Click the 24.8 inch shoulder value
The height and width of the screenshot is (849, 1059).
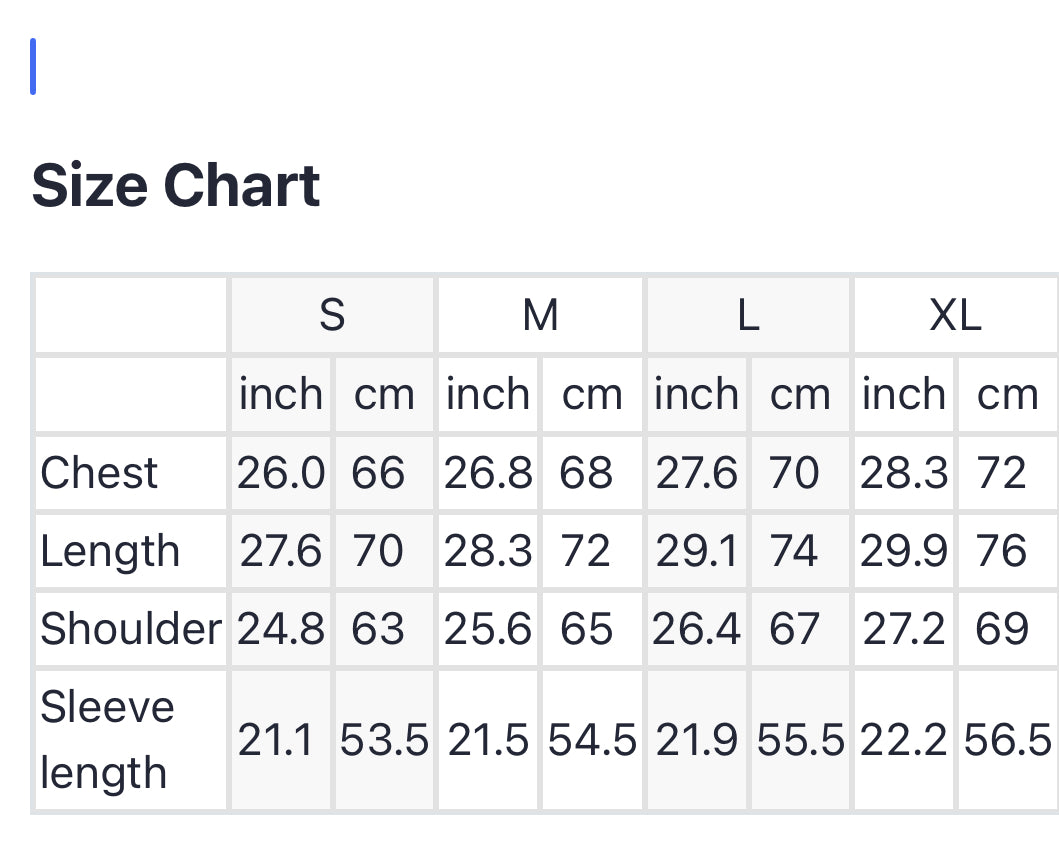point(281,629)
